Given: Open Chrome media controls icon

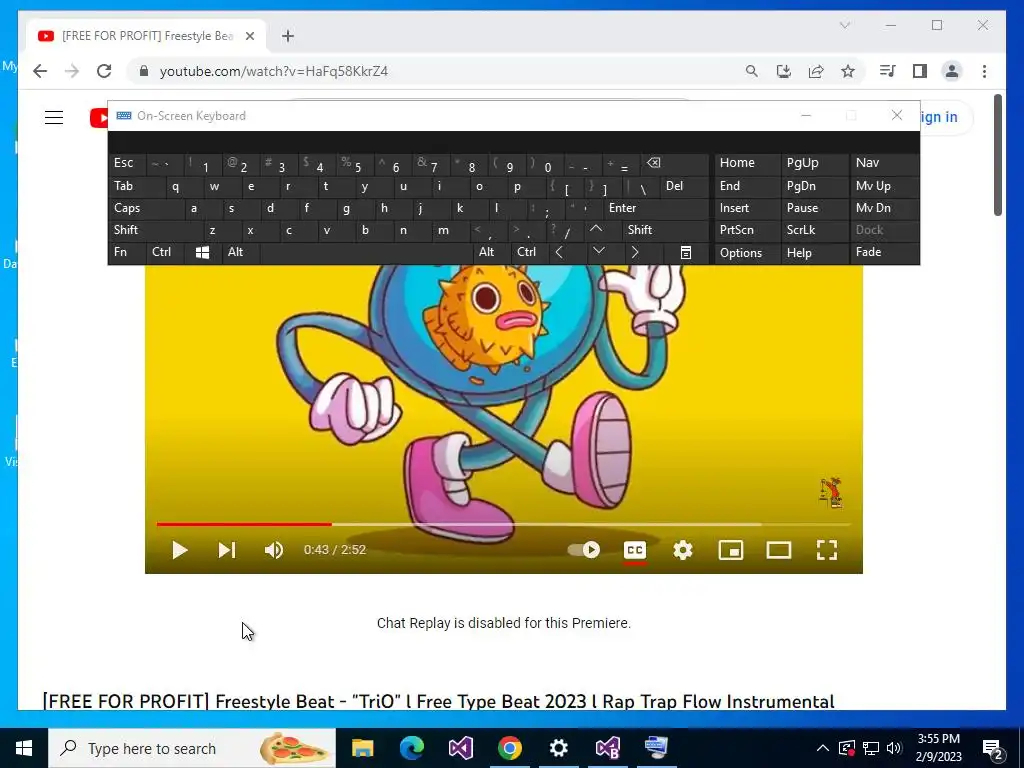Looking at the screenshot, I should pyautogui.click(x=888, y=71).
